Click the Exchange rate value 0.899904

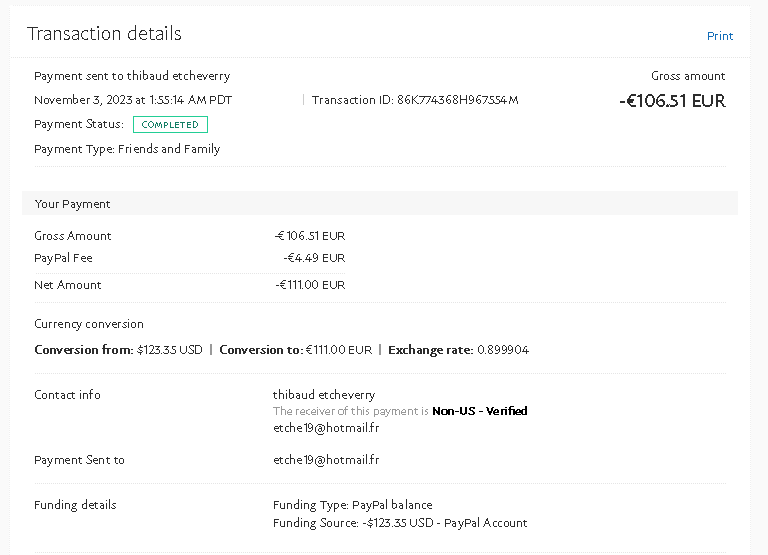click(503, 350)
